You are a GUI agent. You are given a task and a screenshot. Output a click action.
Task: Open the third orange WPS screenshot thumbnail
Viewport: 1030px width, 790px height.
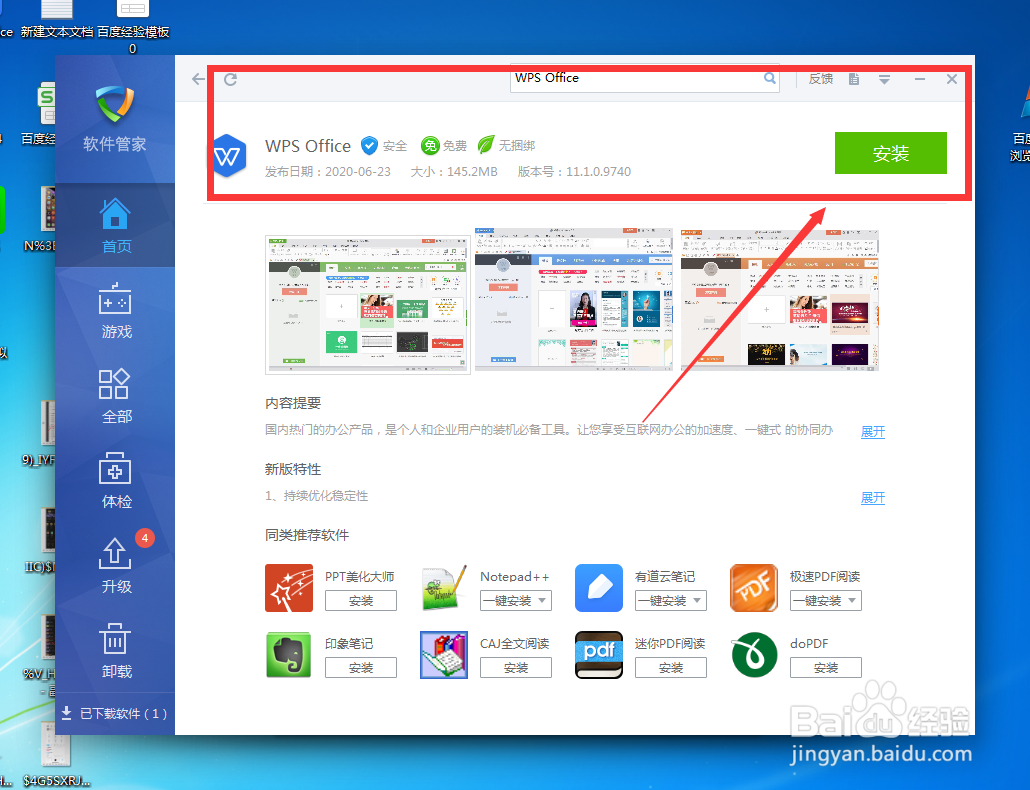pyautogui.click(x=780, y=299)
